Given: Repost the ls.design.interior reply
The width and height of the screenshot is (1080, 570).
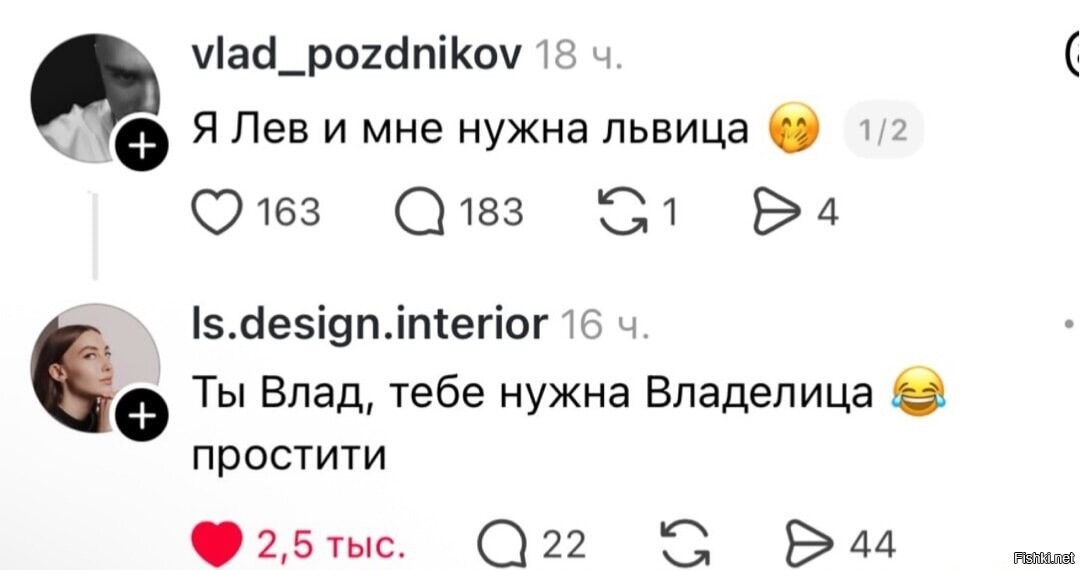Looking at the screenshot, I should [x=684, y=545].
